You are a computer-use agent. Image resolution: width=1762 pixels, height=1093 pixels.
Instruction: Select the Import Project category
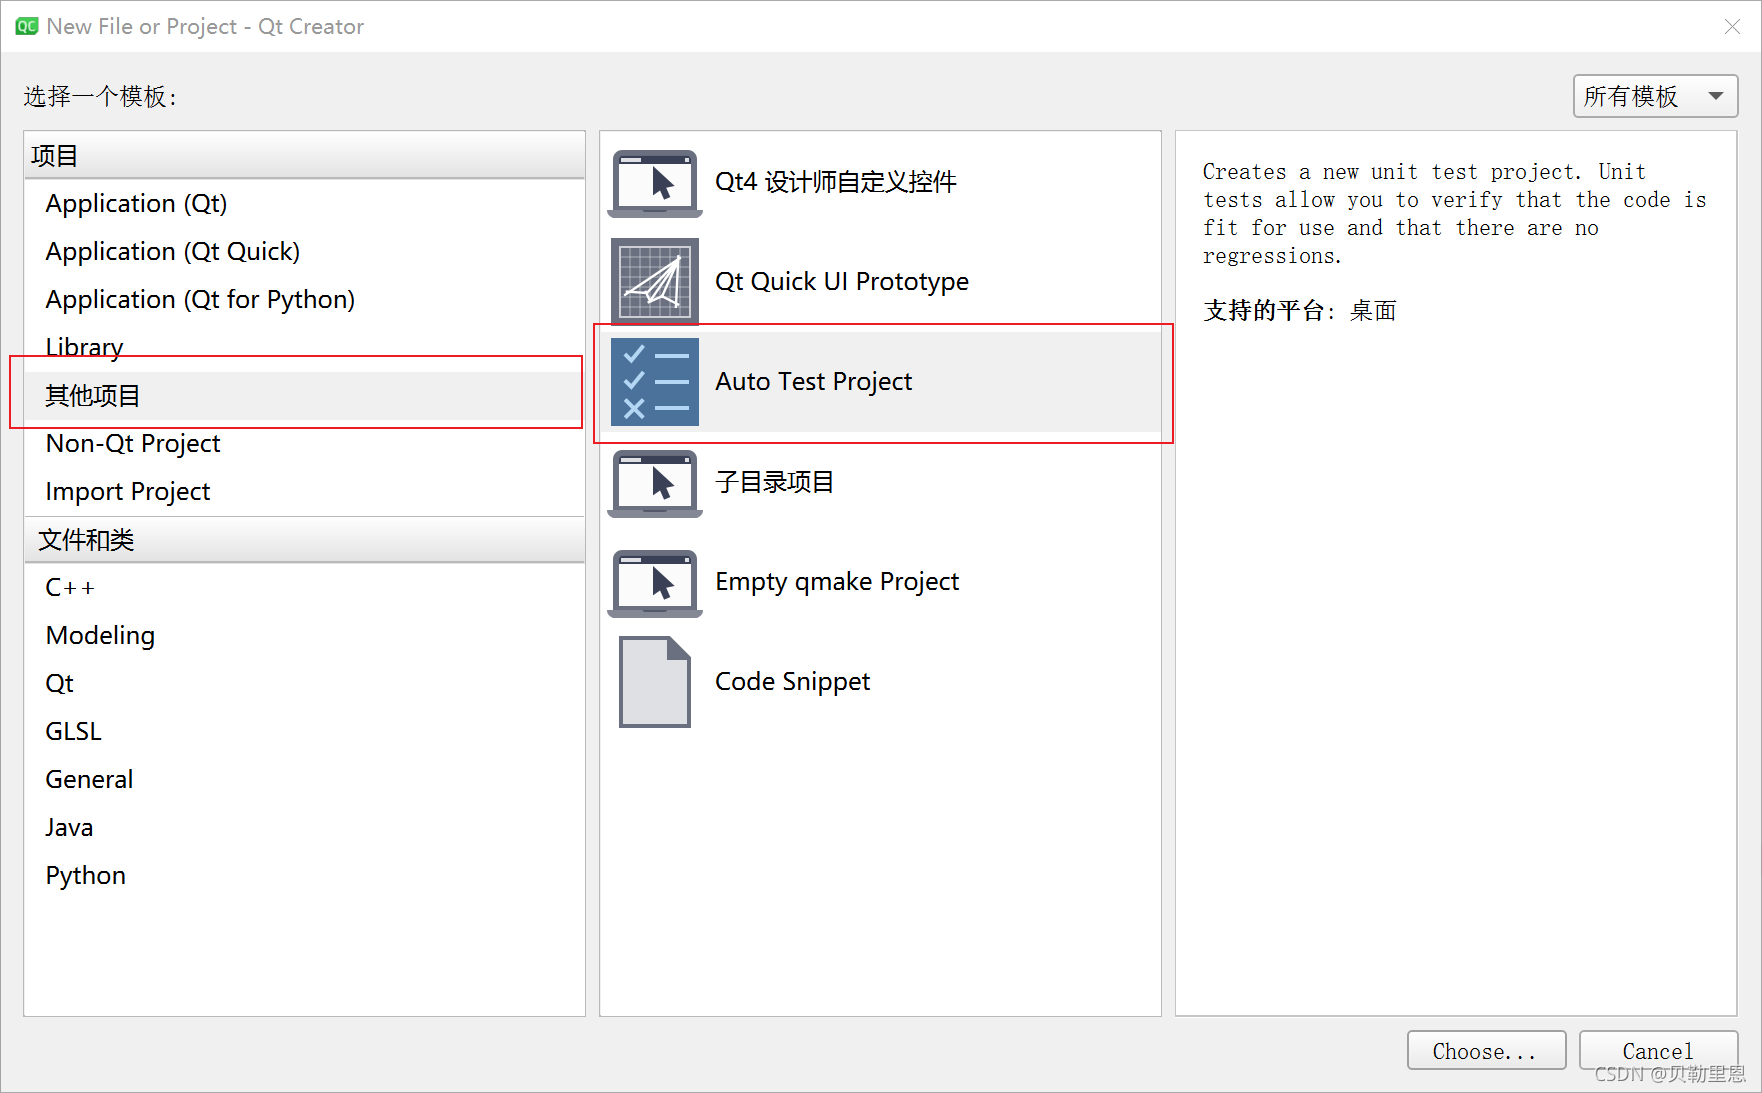[x=304, y=491]
